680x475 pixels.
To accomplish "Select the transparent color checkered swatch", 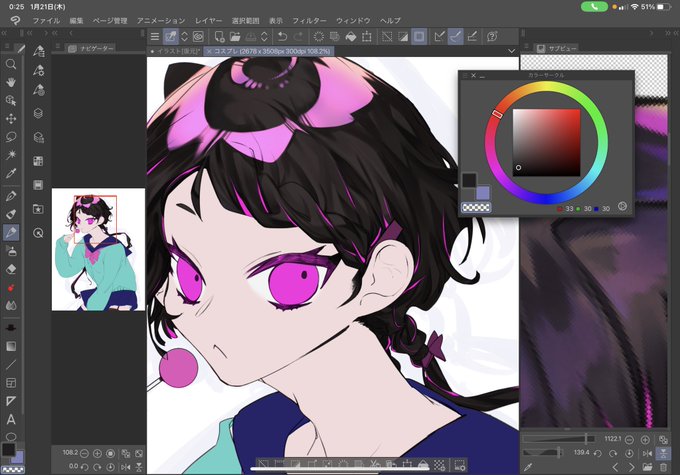I will [x=476, y=208].
